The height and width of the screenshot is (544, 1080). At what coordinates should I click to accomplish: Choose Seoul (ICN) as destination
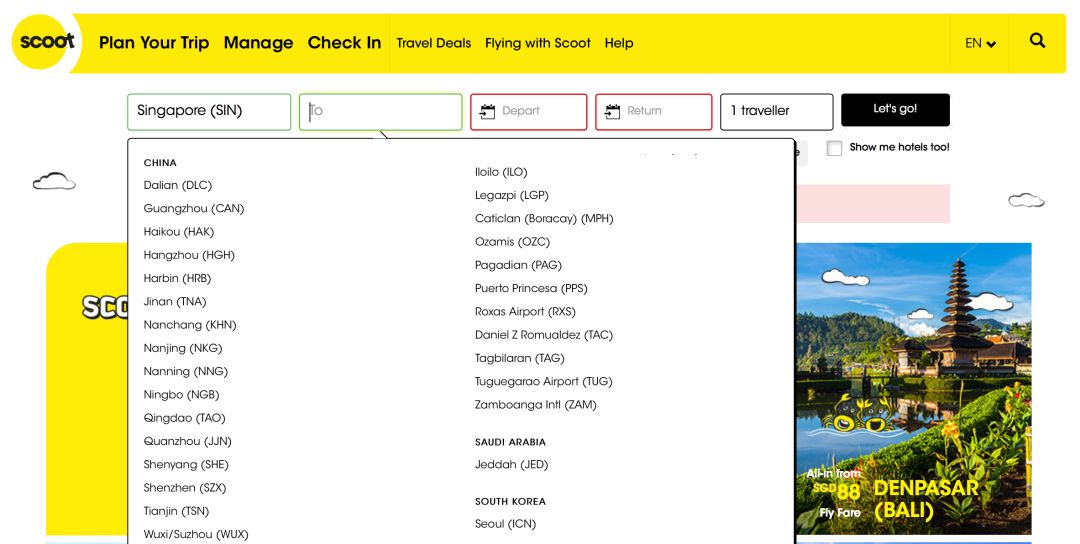click(505, 524)
